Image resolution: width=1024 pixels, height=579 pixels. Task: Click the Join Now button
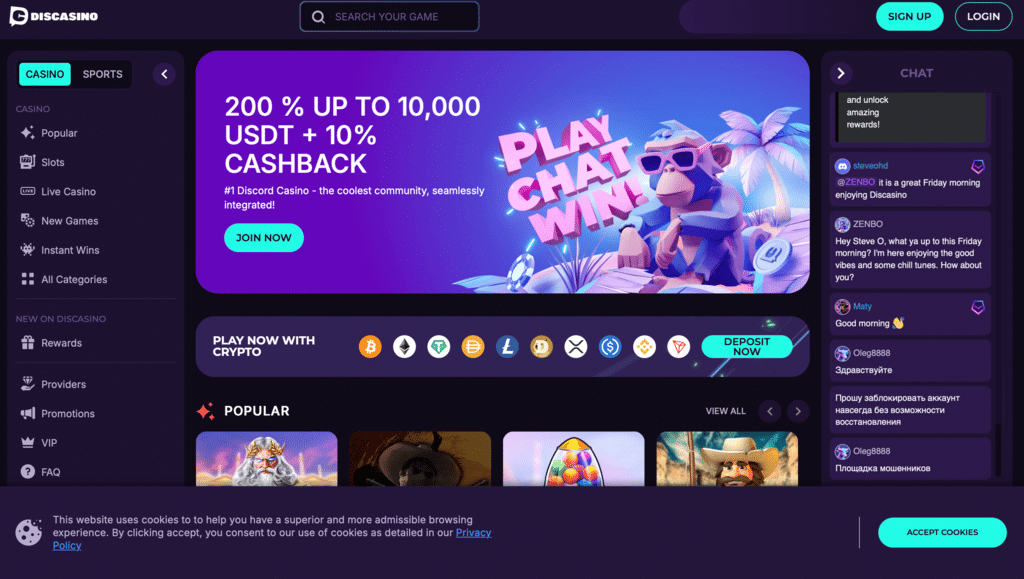coord(264,238)
